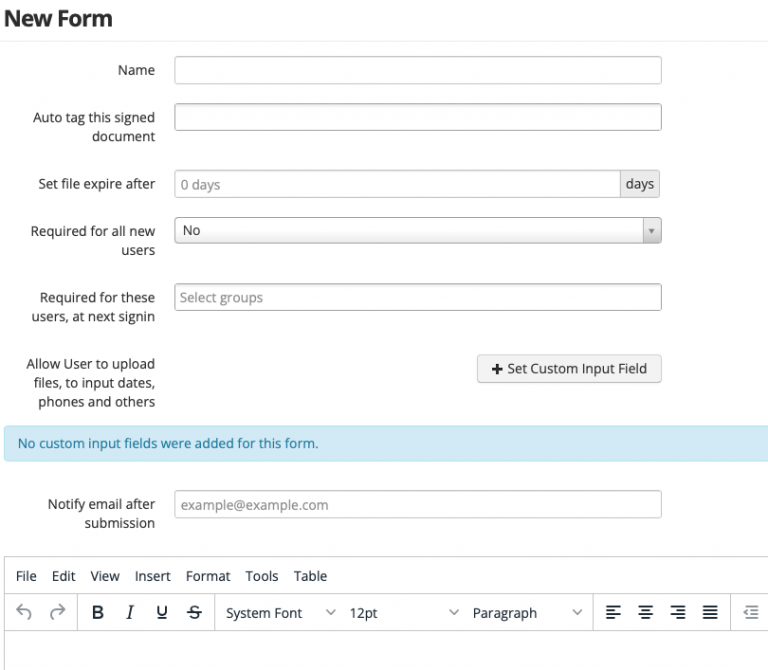Justify the text alignment
The image size is (768, 670).
click(x=709, y=613)
